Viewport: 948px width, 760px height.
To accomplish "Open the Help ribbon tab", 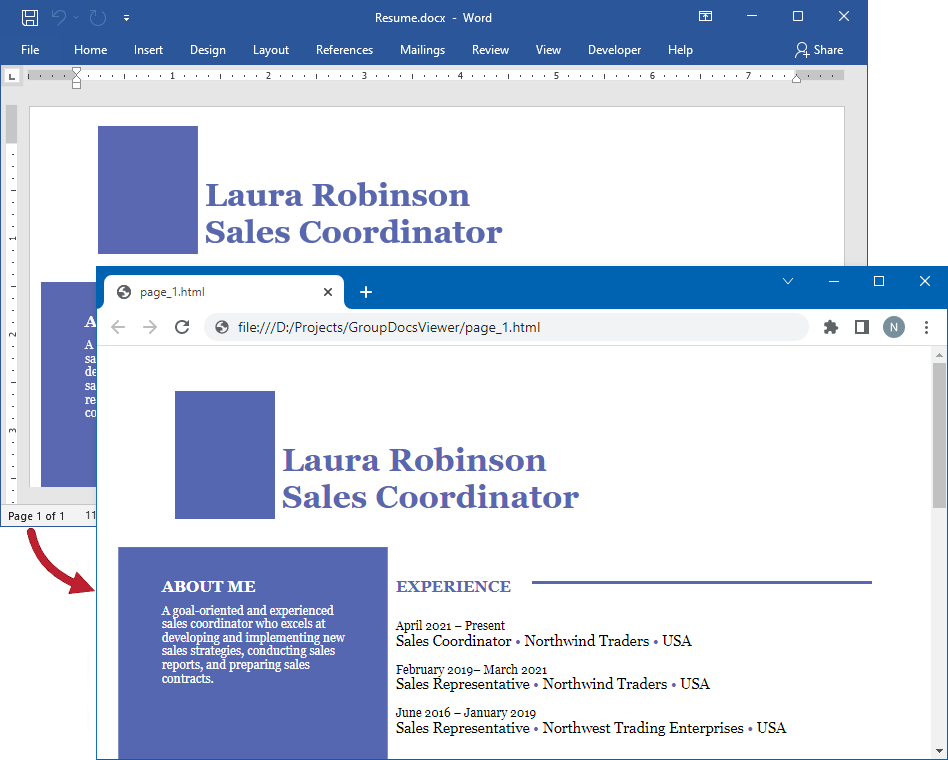I will (x=680, y=50).
